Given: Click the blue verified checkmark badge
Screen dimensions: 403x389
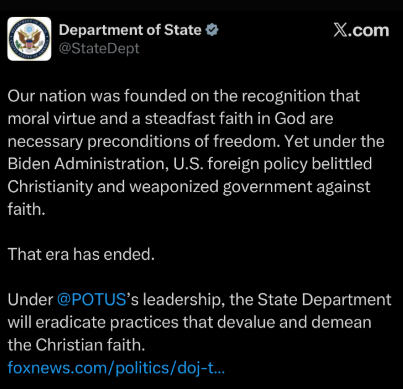Looking at the screenshot, I should pos(212,30).
